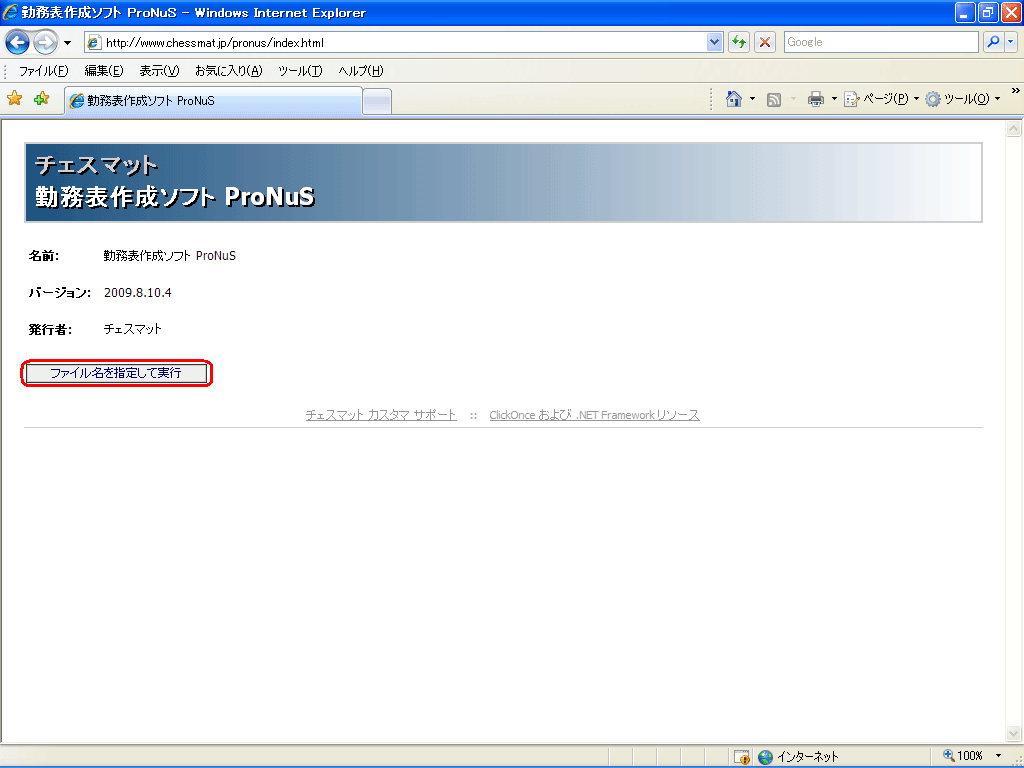Minimize the Internet Explorer window
This screenshot has width=1024, height=768.
pyautogui.click(x=965, y=12)
